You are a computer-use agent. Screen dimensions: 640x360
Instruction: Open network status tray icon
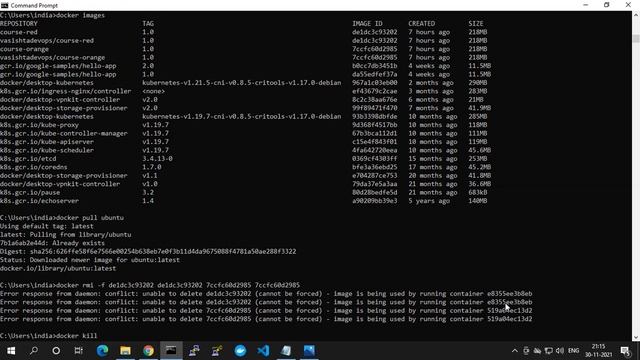549,351
